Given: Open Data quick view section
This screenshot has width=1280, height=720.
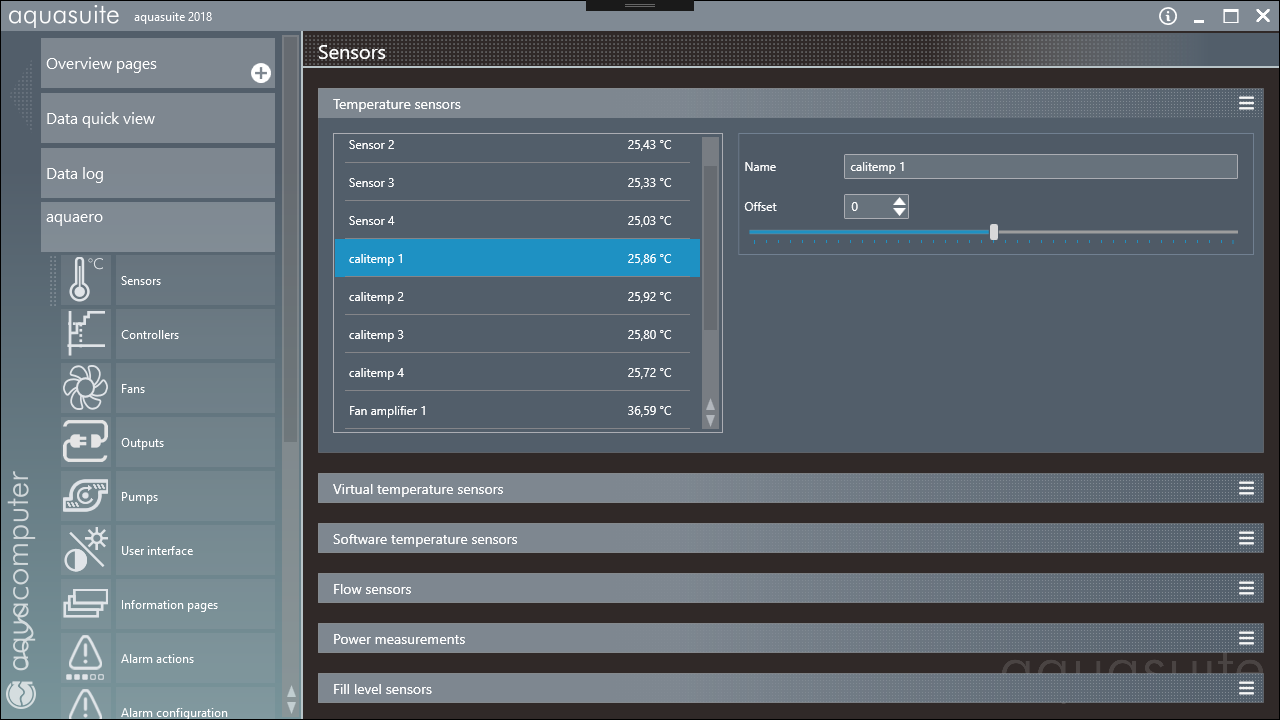Looking at the screenshot, I should 158,118.
